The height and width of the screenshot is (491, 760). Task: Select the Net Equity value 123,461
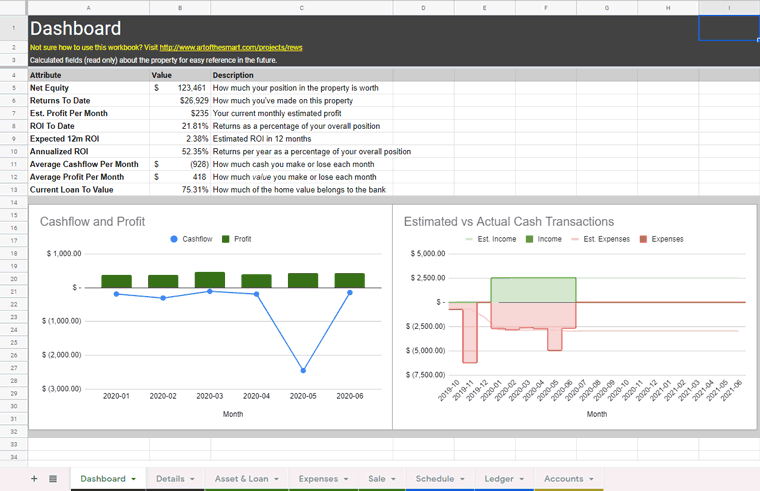[180, 88]
